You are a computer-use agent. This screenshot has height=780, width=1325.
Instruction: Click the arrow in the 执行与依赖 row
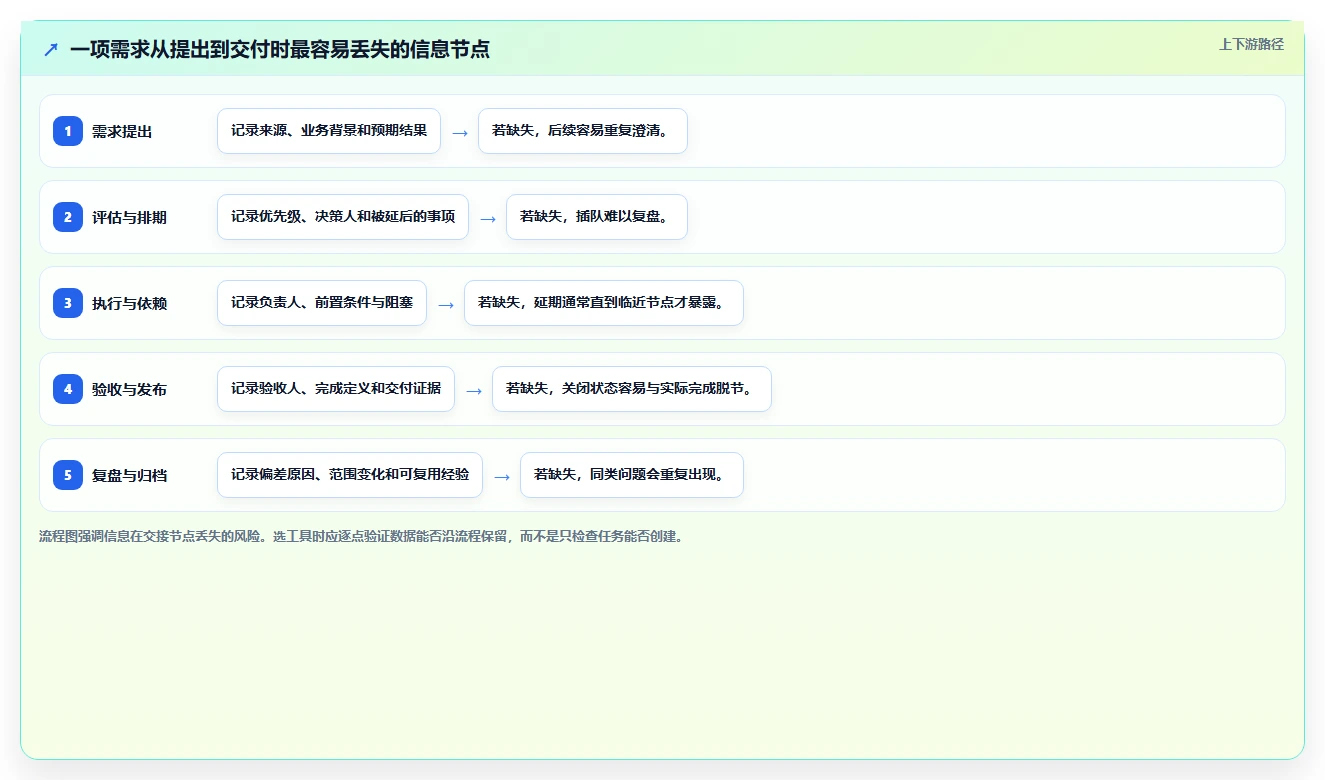[446, 304]
